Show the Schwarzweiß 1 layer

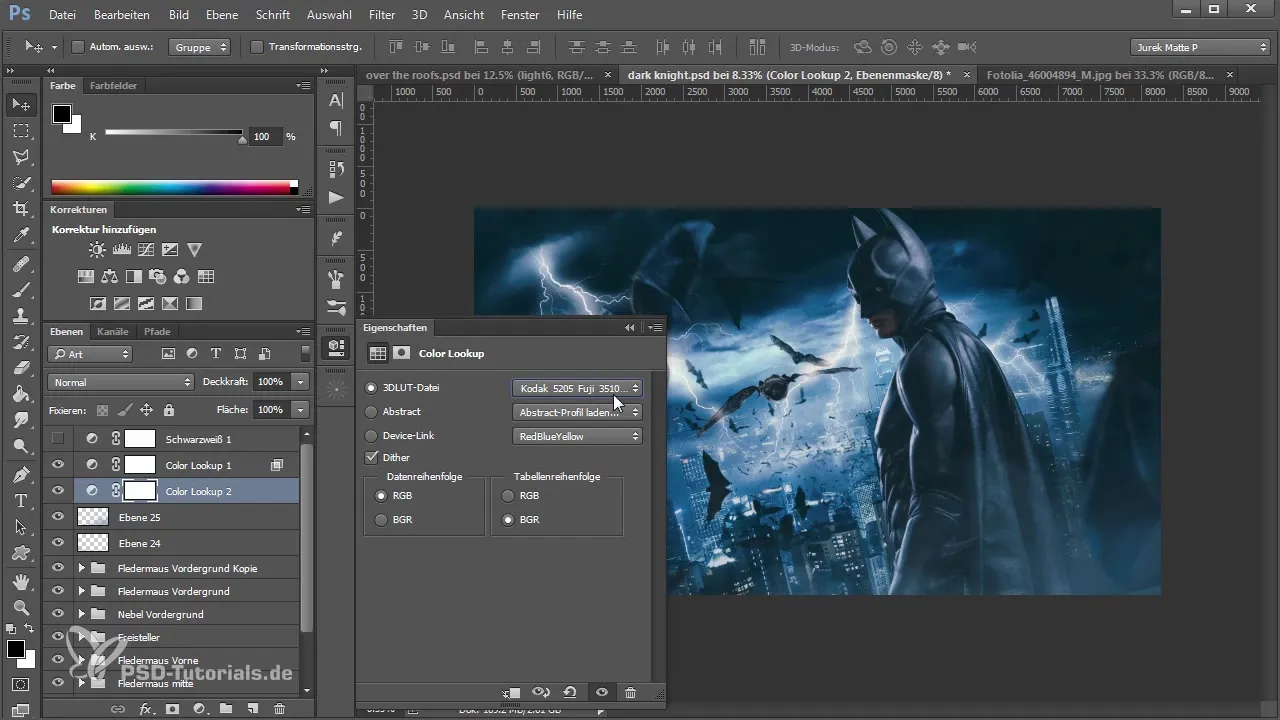(x=58, y=438)
